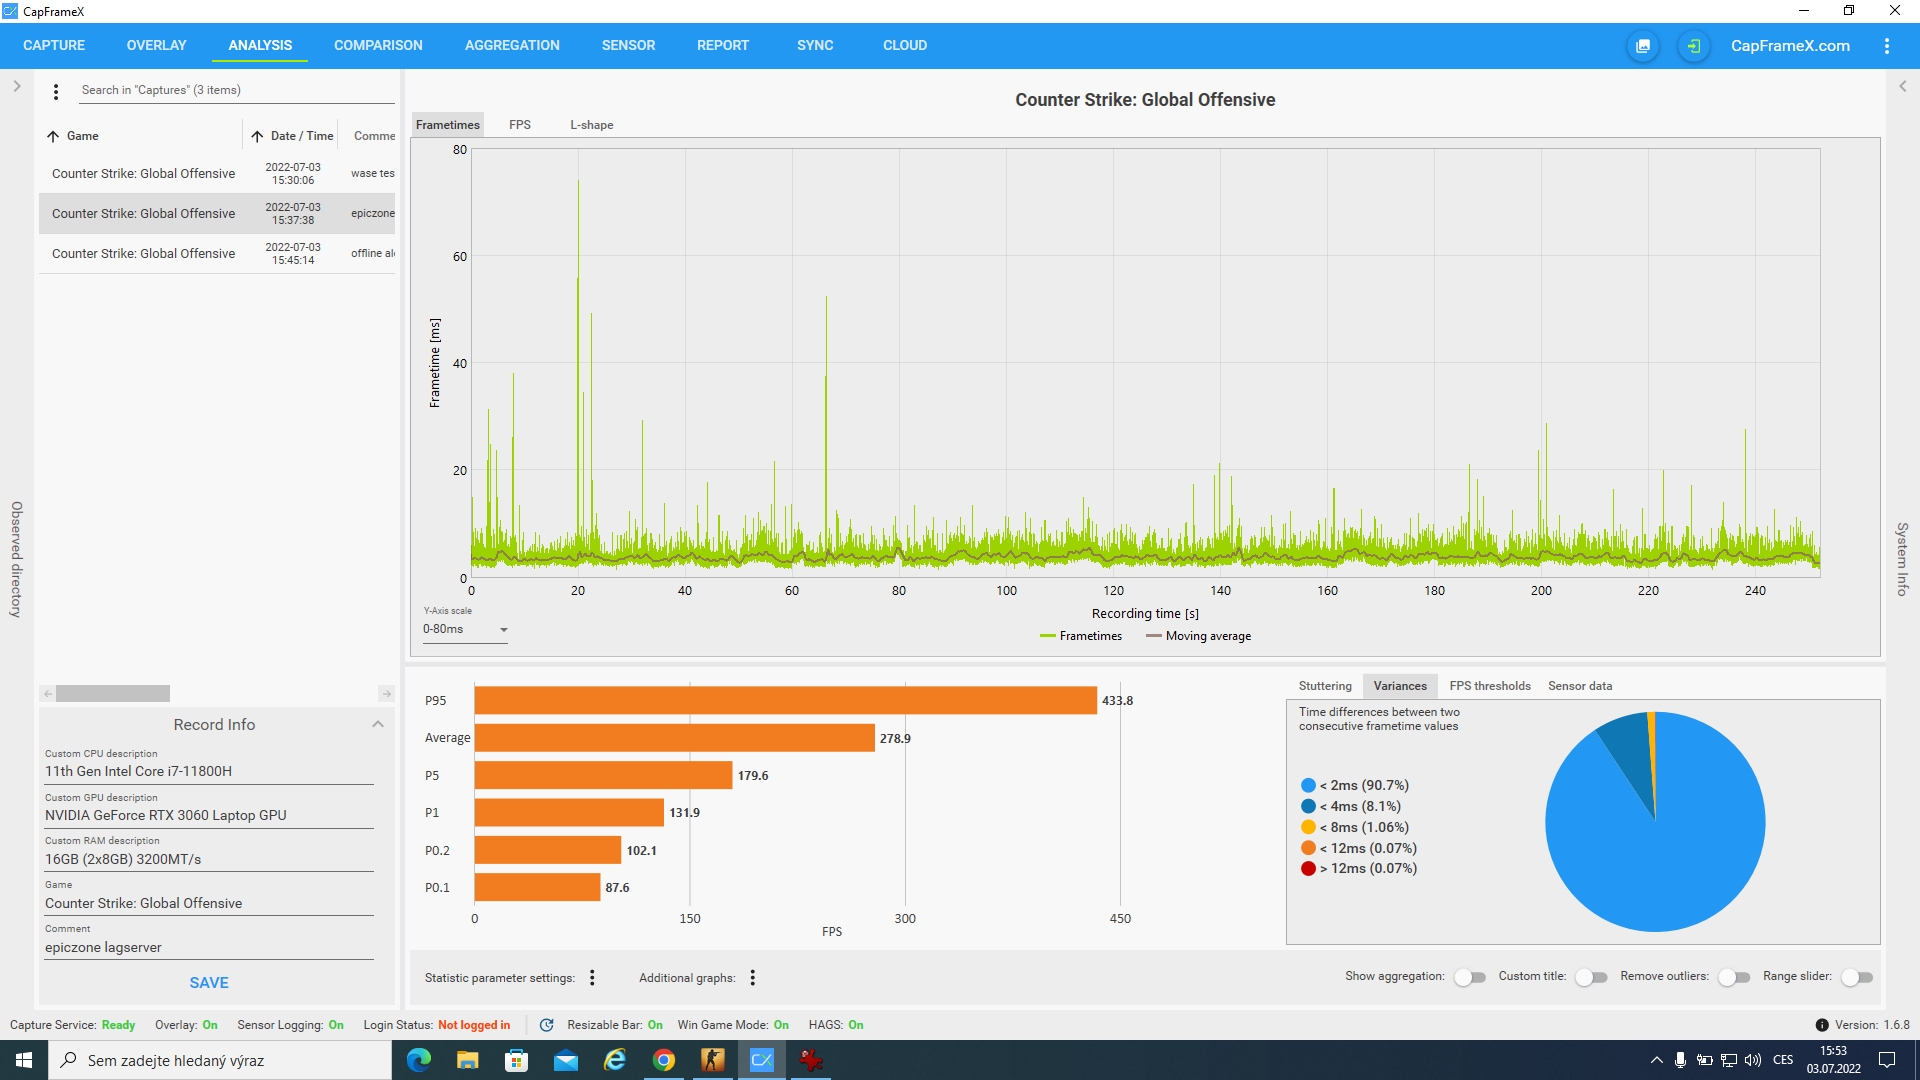Click microphone icon in system tray
Image resolution: width=1920 pixels, height=1080 pixels.
(x=1681, y=1060)
